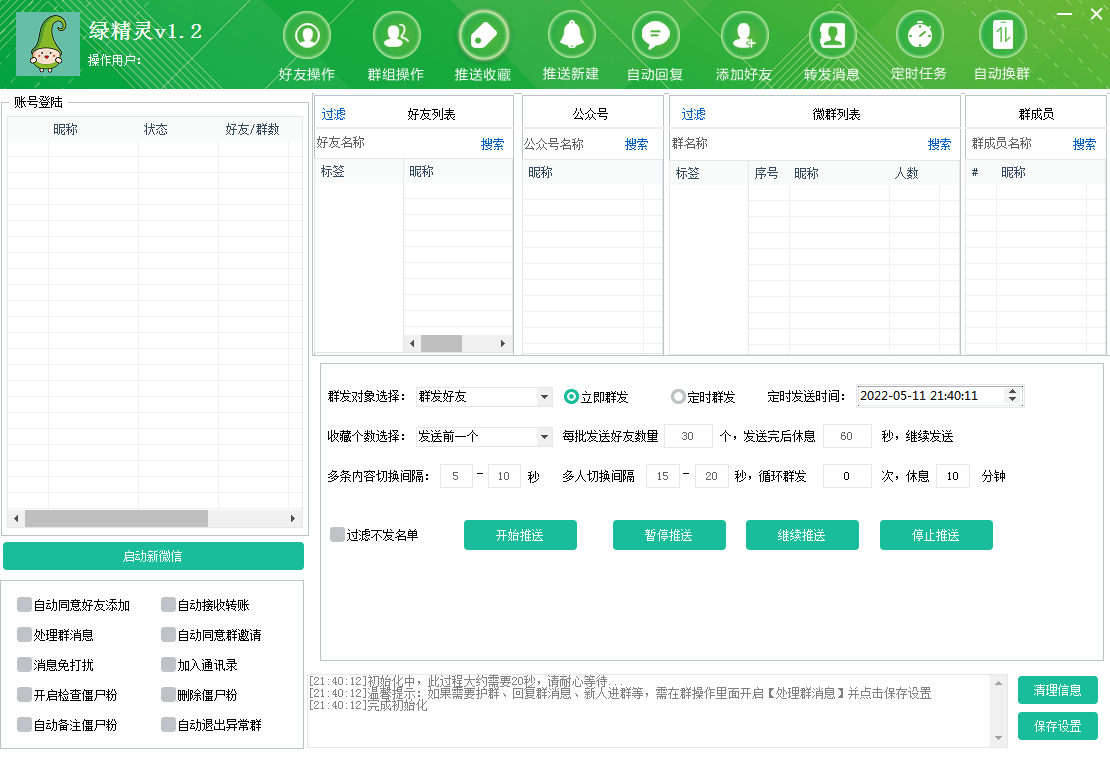The image size is (1110, 760).
Task: Open the 好友操作 friend operations icon
Action: click(x=307, y=35)
